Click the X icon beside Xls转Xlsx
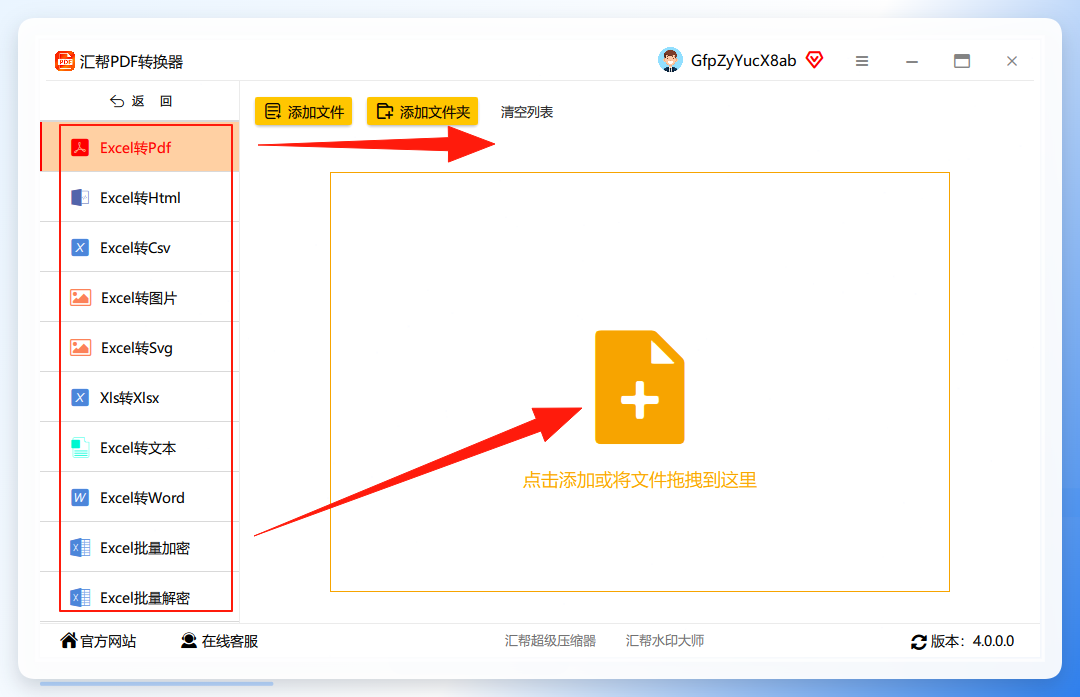The image size is (1080, 697). tap(80, 397)
